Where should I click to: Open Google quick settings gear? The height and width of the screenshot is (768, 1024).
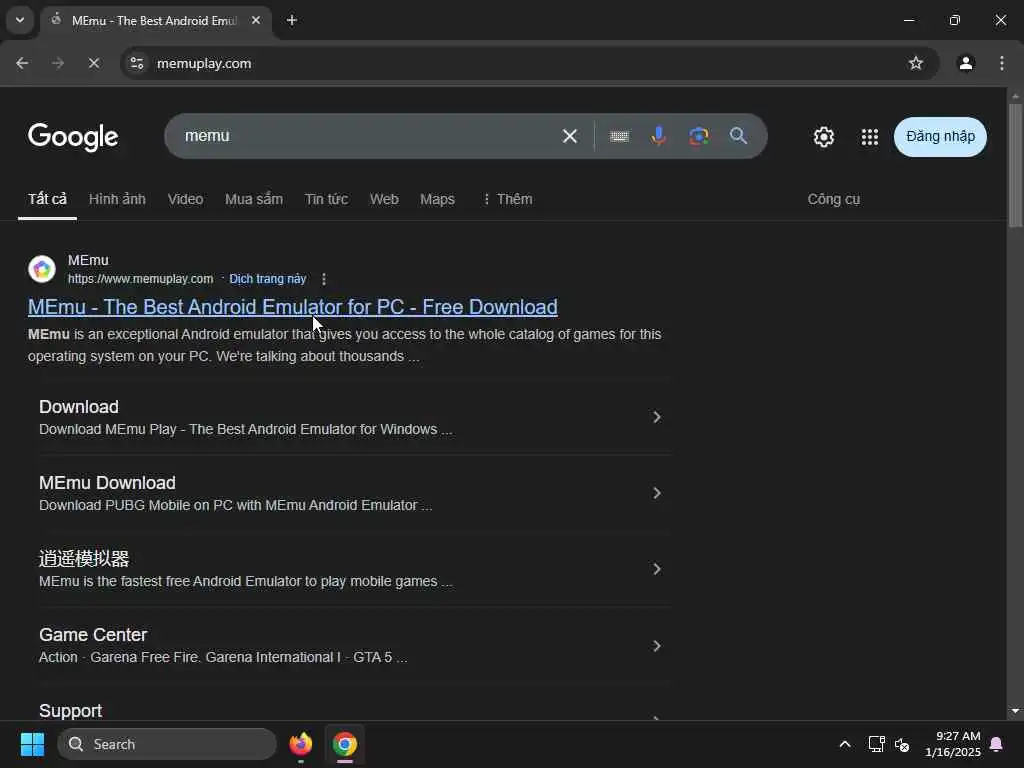point(824,137)
